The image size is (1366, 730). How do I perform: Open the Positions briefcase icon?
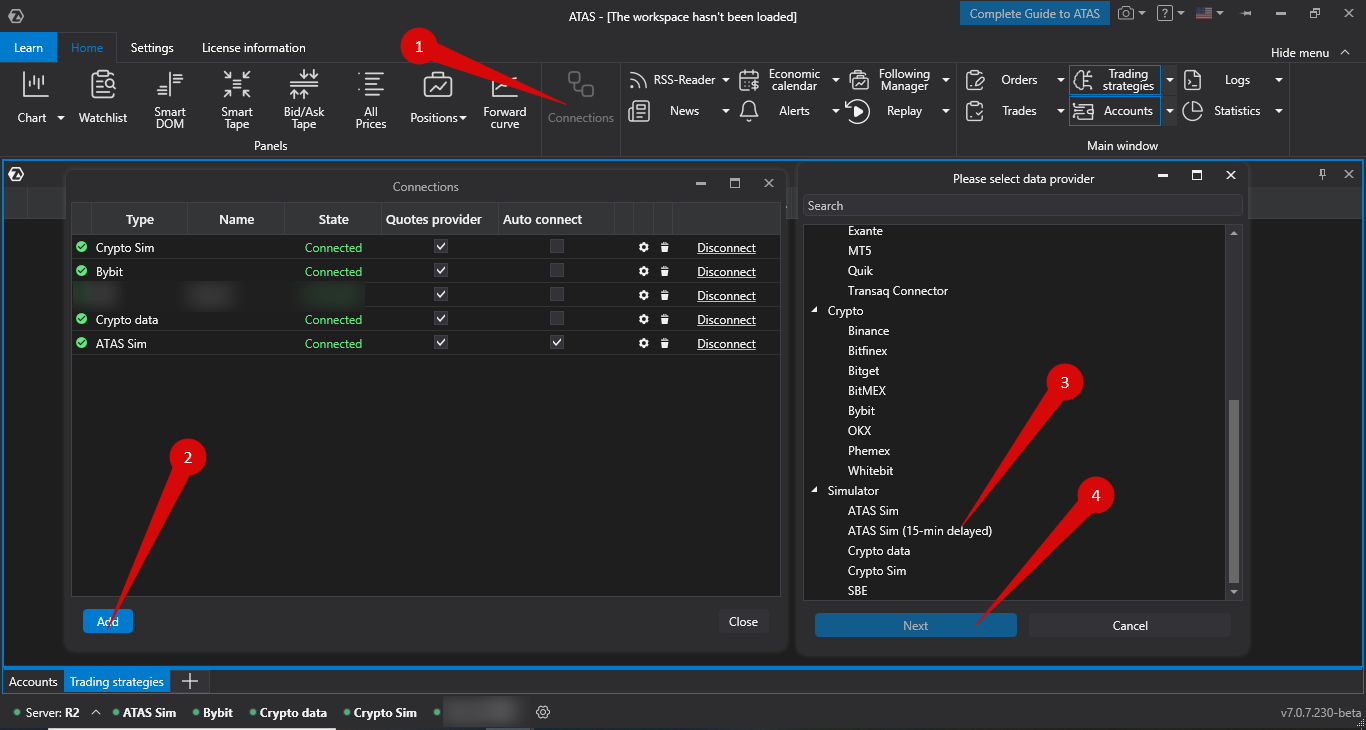(438, 85)
